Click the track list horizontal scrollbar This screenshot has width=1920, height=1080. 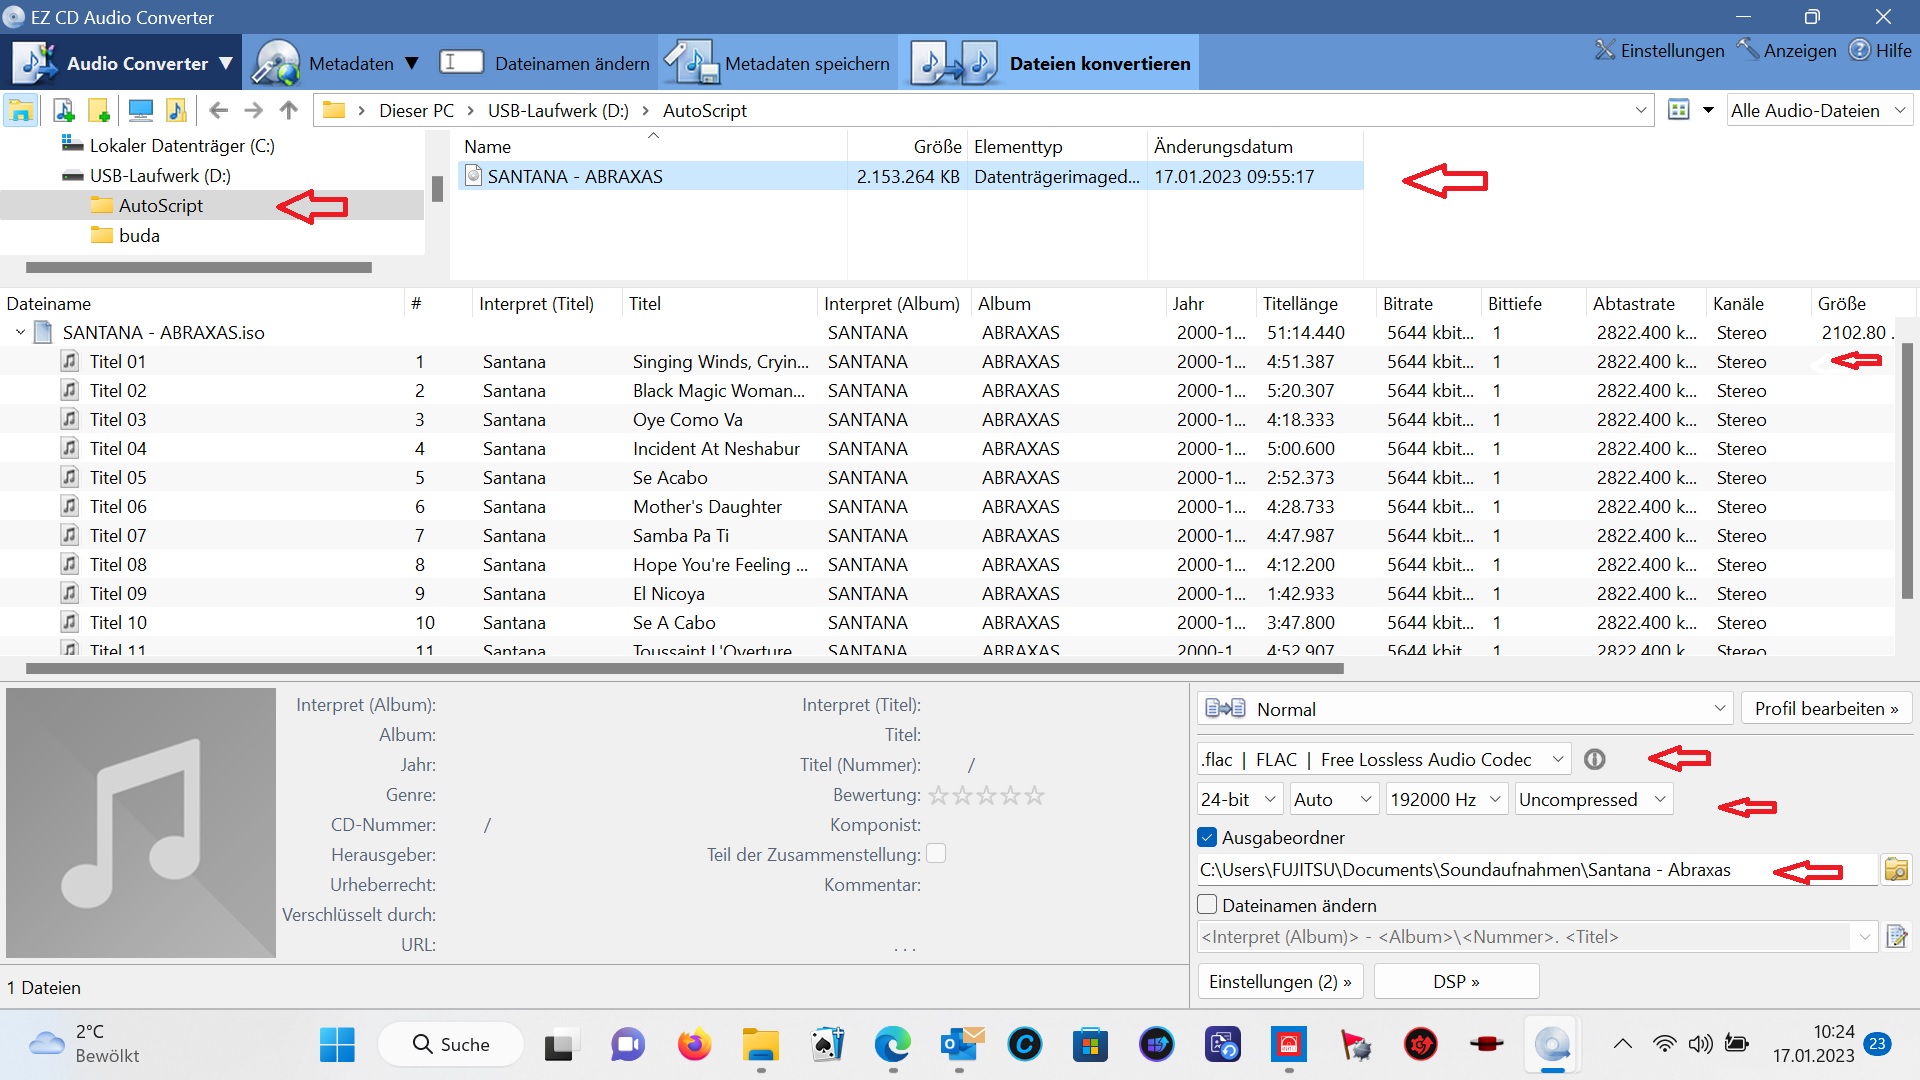point(685,668)
